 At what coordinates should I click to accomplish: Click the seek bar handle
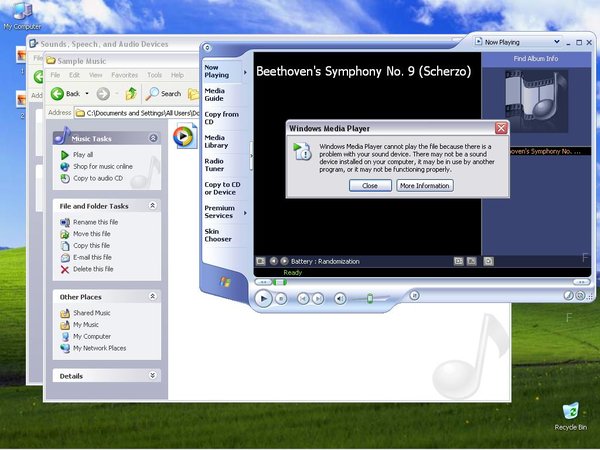(x=280, y=282)
